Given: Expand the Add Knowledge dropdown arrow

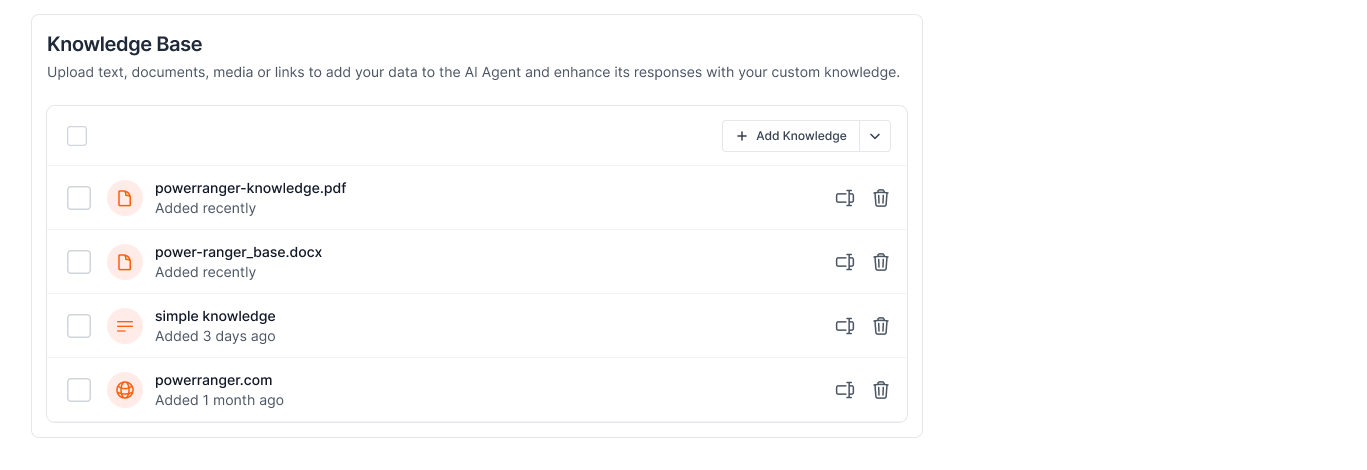Looking at the screenshot, I should (x=875, y=136).
